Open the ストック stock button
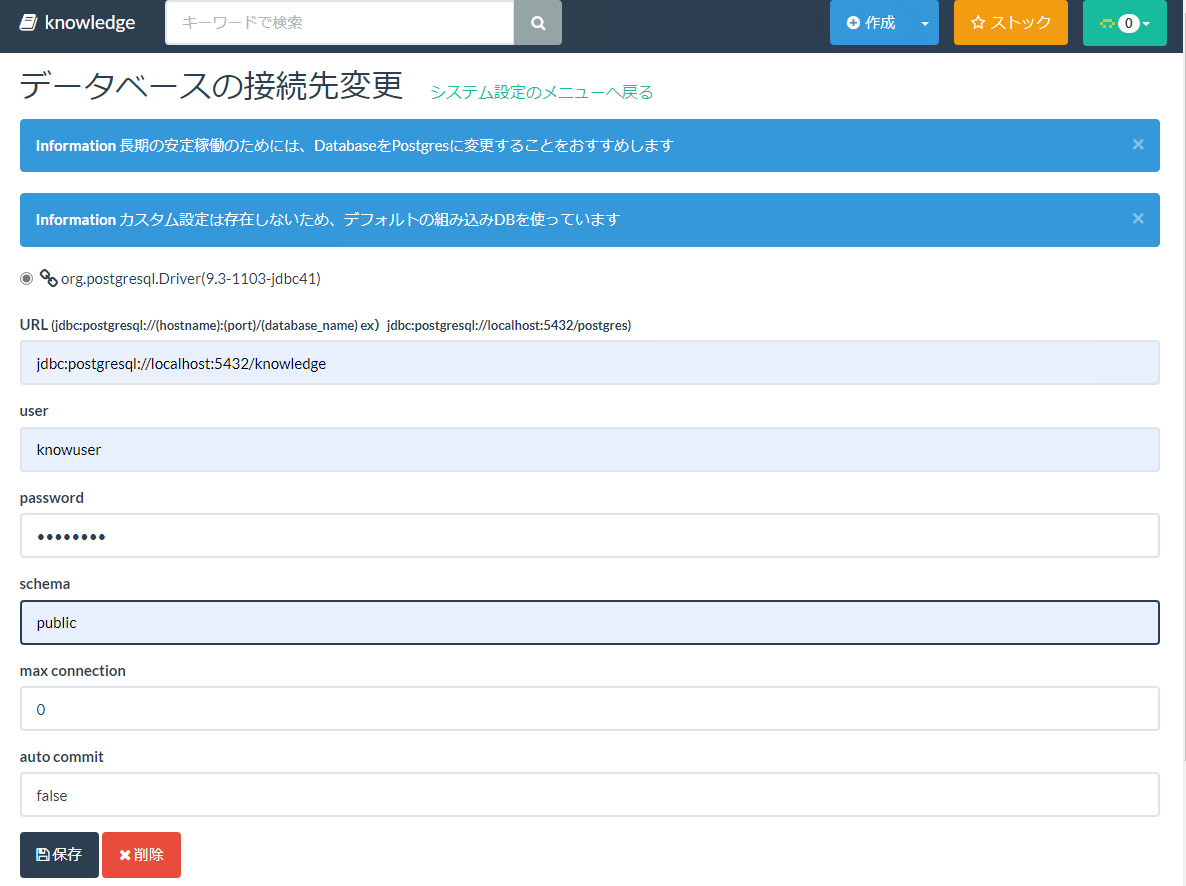Viewport: 1186px width, 886px height. (1011, 23)
